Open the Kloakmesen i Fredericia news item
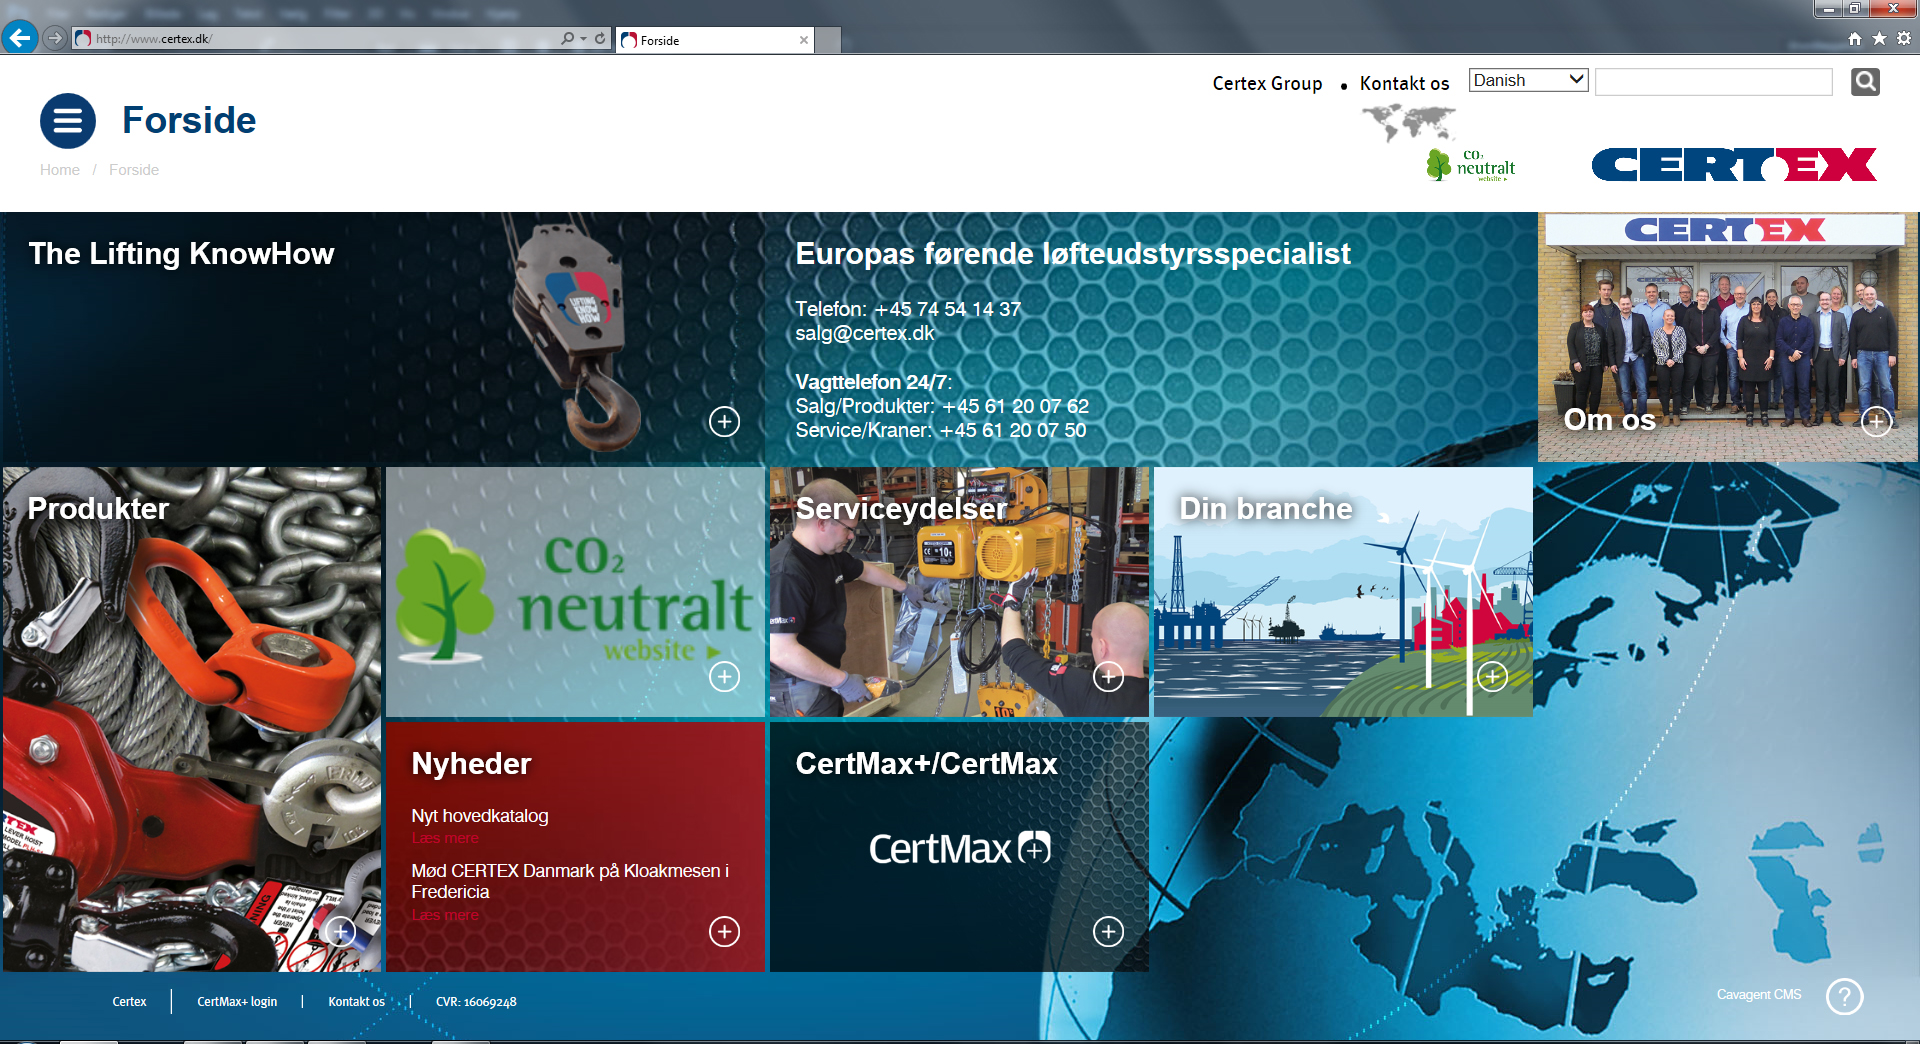Screen dimensions: 1920x1044 pyautogui.click(x=570, y=881)
